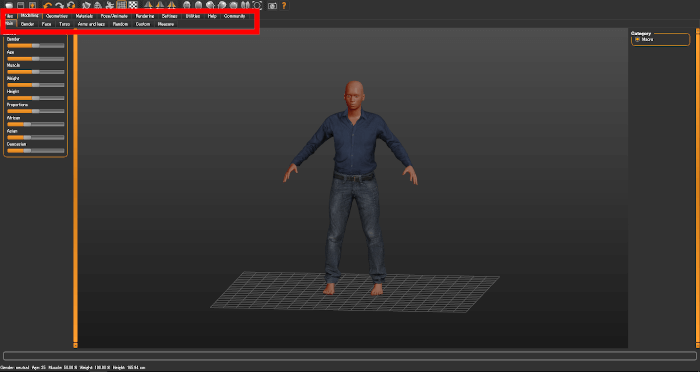The width and height of the screenshot is (700, 372).
Task: Click the "Age: 25" status bar text
Action: click(x=38, y=368)
